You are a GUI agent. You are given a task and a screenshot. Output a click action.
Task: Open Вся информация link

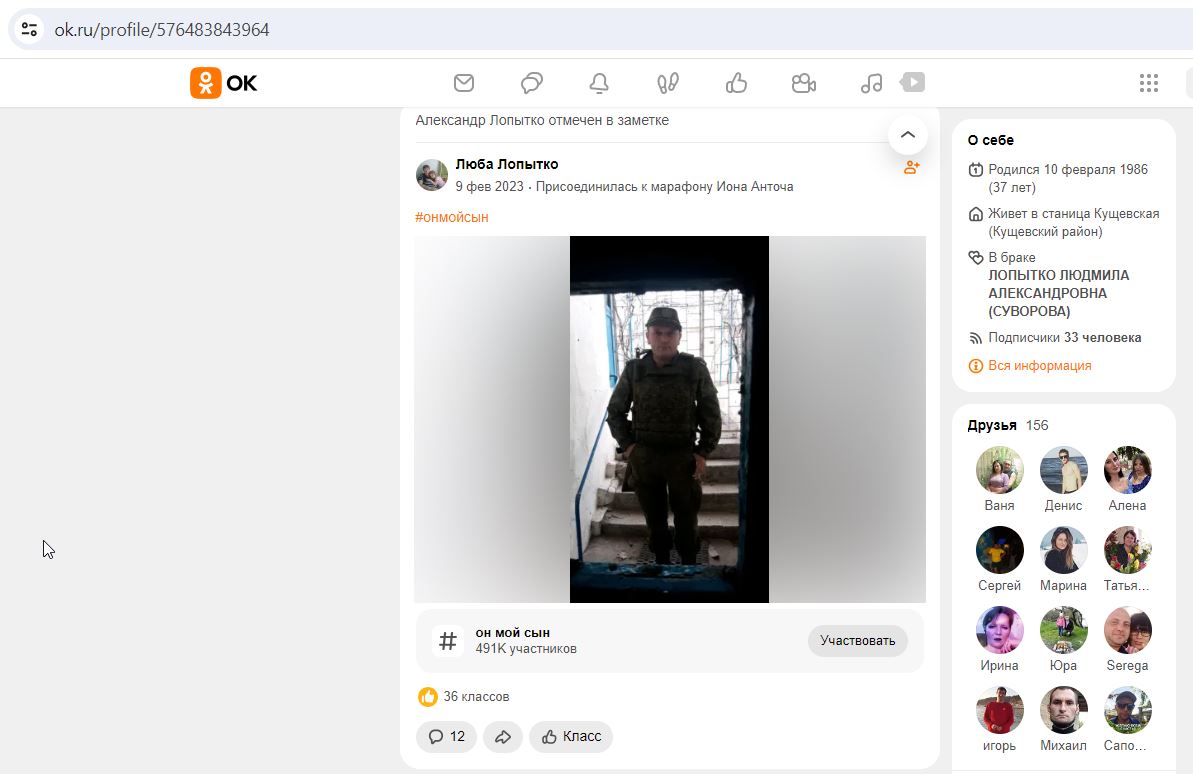point(1039,366)
